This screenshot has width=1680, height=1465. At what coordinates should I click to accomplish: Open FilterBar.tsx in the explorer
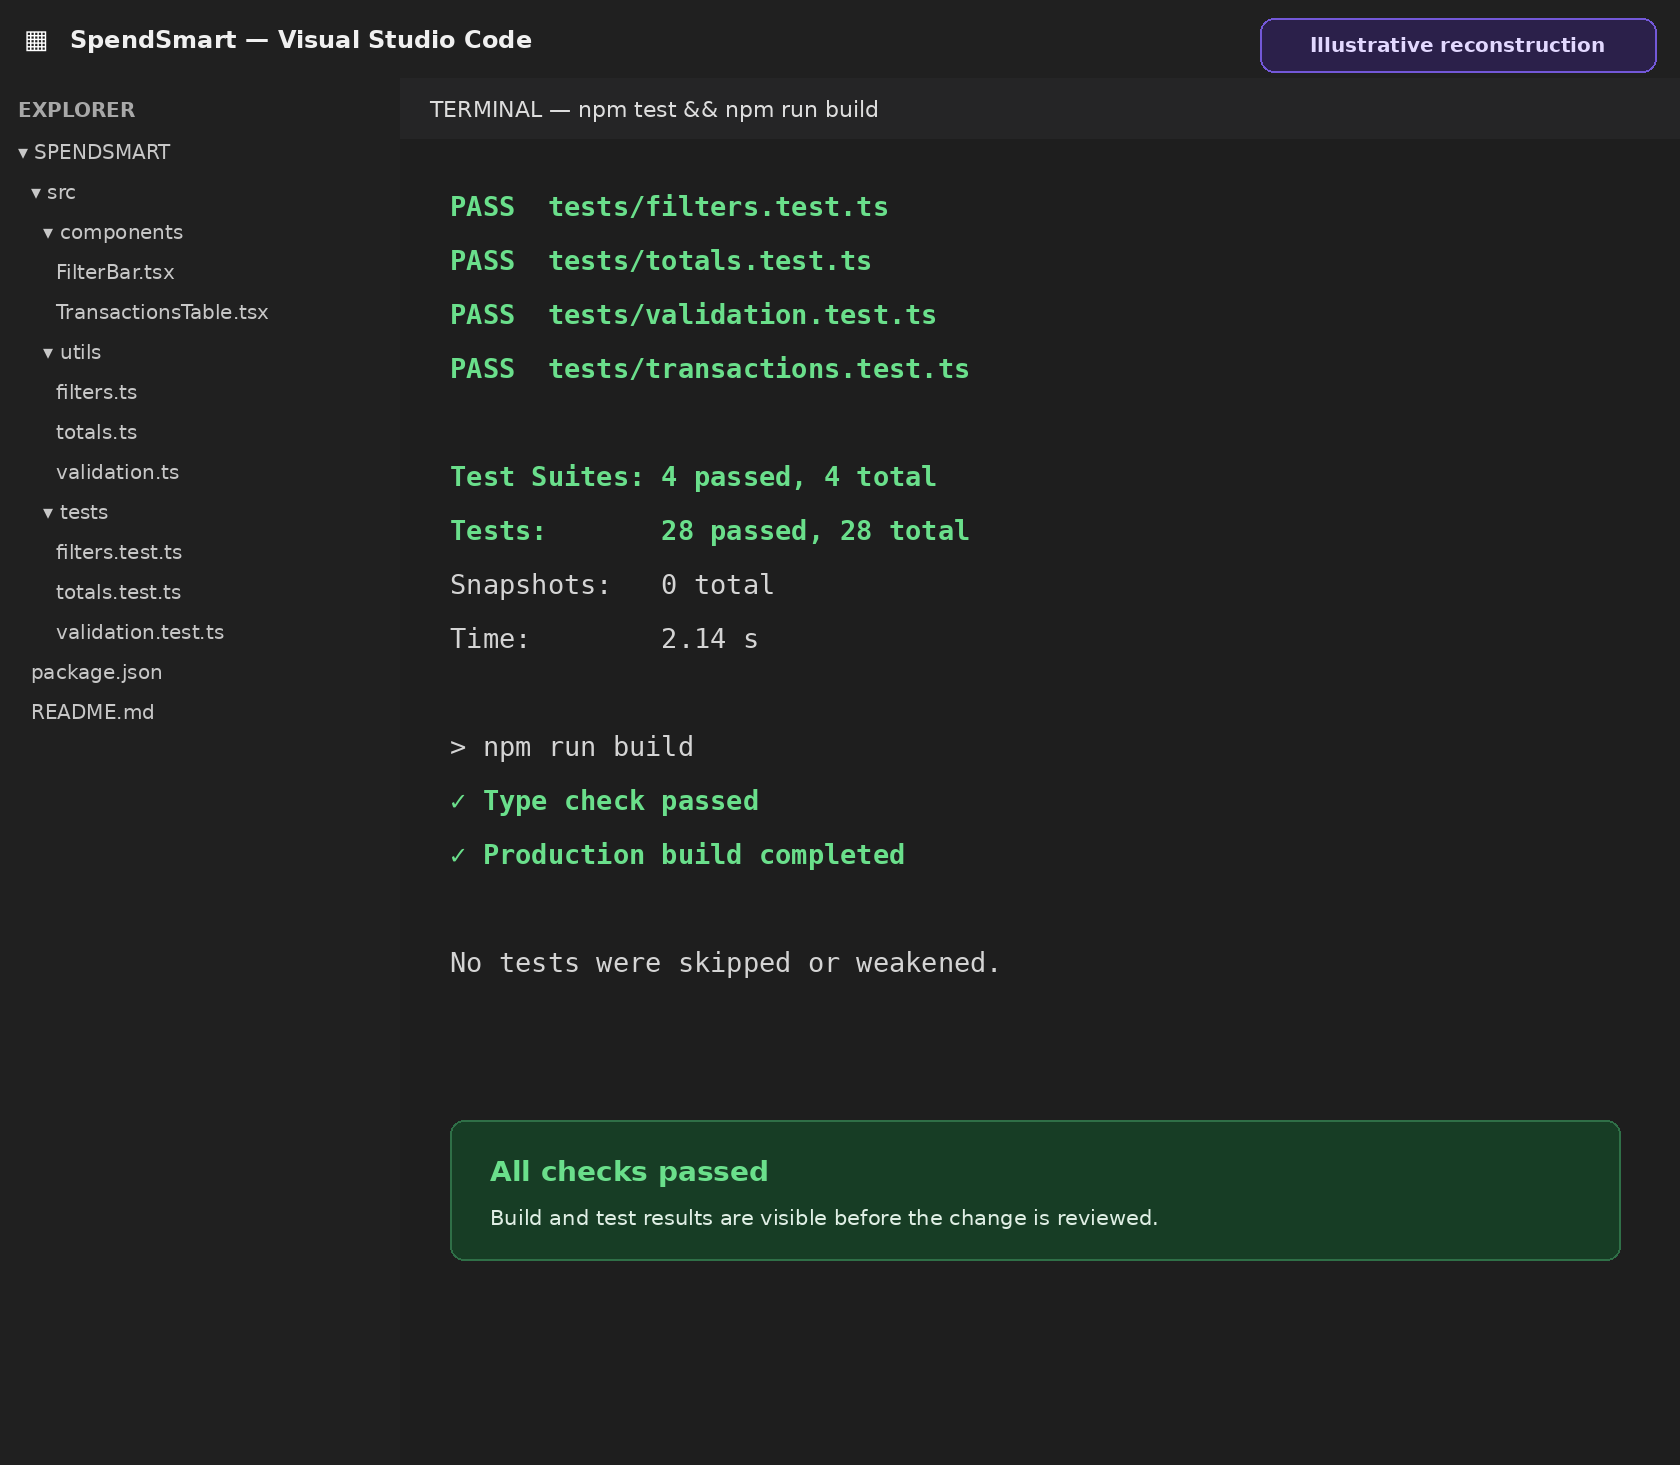(115, 272)
